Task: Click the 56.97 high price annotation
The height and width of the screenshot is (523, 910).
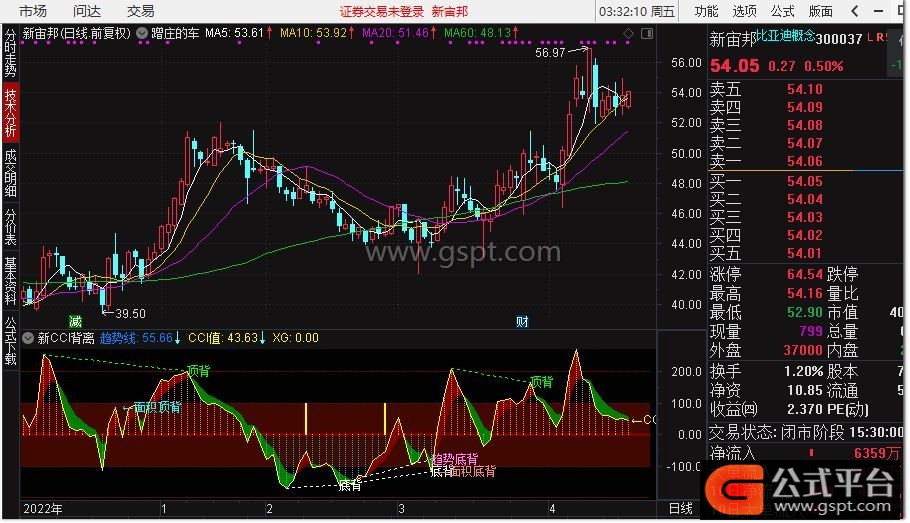Action: tap(550, 53)
